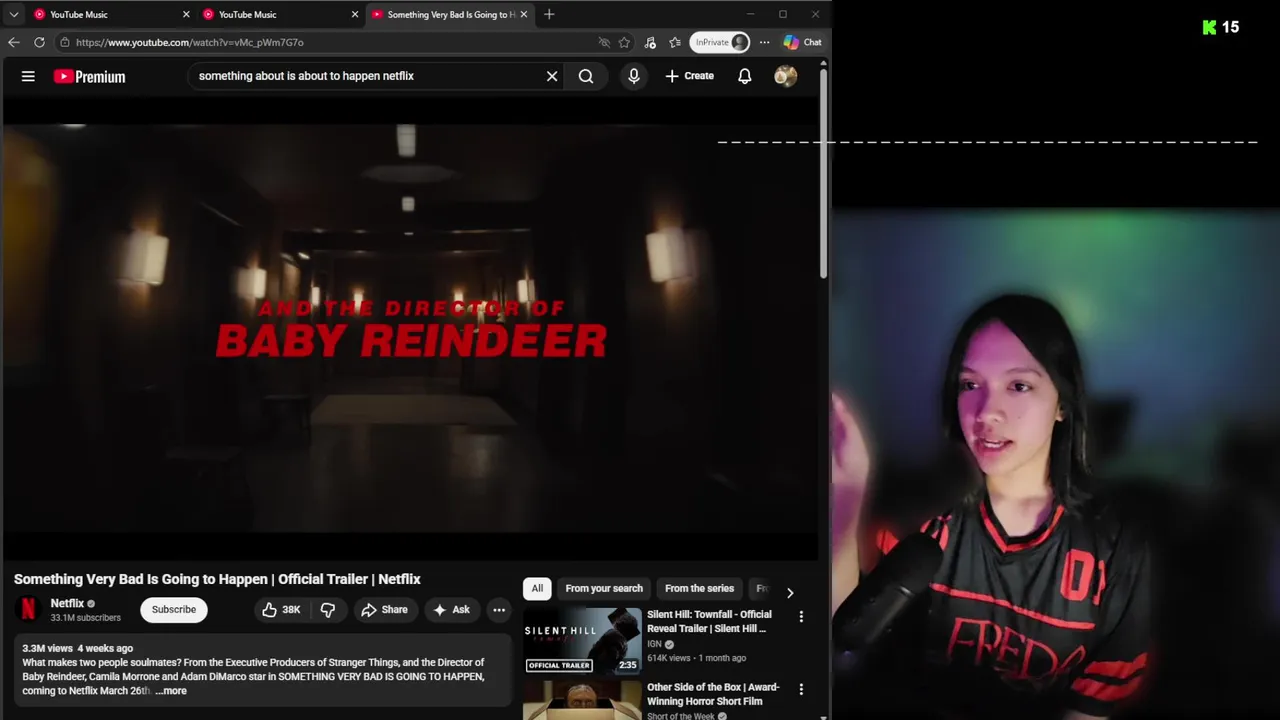The height and width of the screenshot is (720, 1280).
Task: Open browser settings ellipsis menu
Action: click(x=764, y=42)
